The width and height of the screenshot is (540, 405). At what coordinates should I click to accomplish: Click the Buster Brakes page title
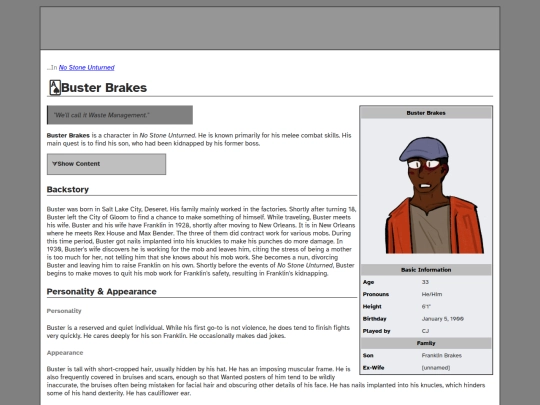[x=104, y=87]
